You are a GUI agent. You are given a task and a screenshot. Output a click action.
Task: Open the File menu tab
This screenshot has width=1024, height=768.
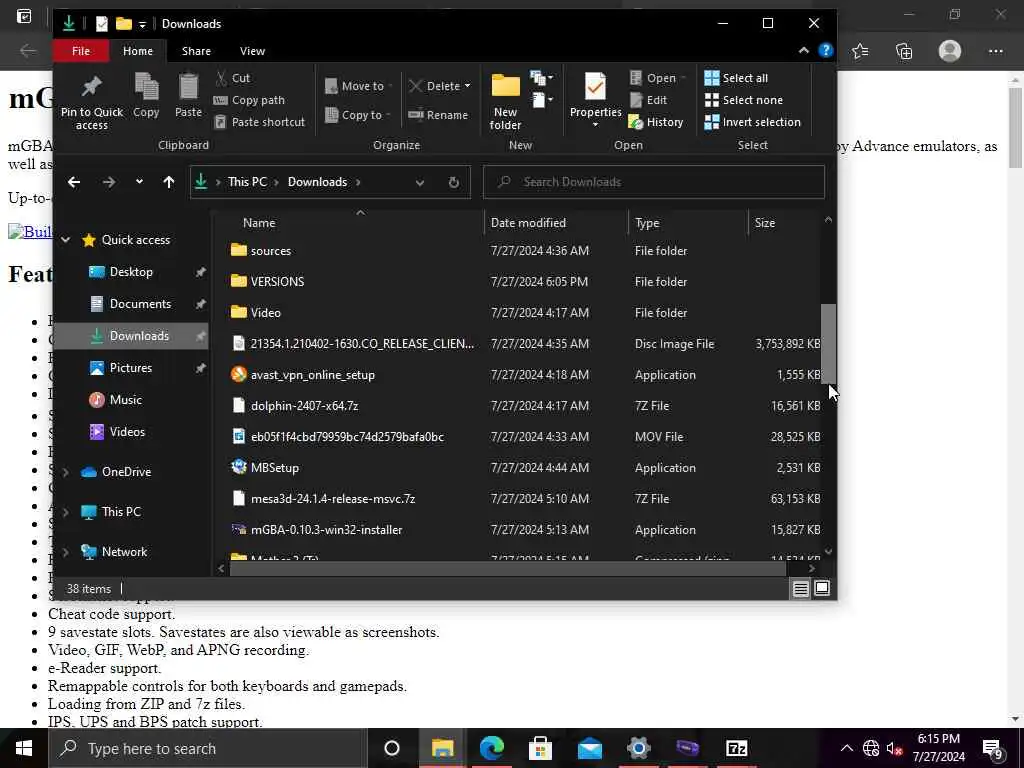click(x=81, y=51)
